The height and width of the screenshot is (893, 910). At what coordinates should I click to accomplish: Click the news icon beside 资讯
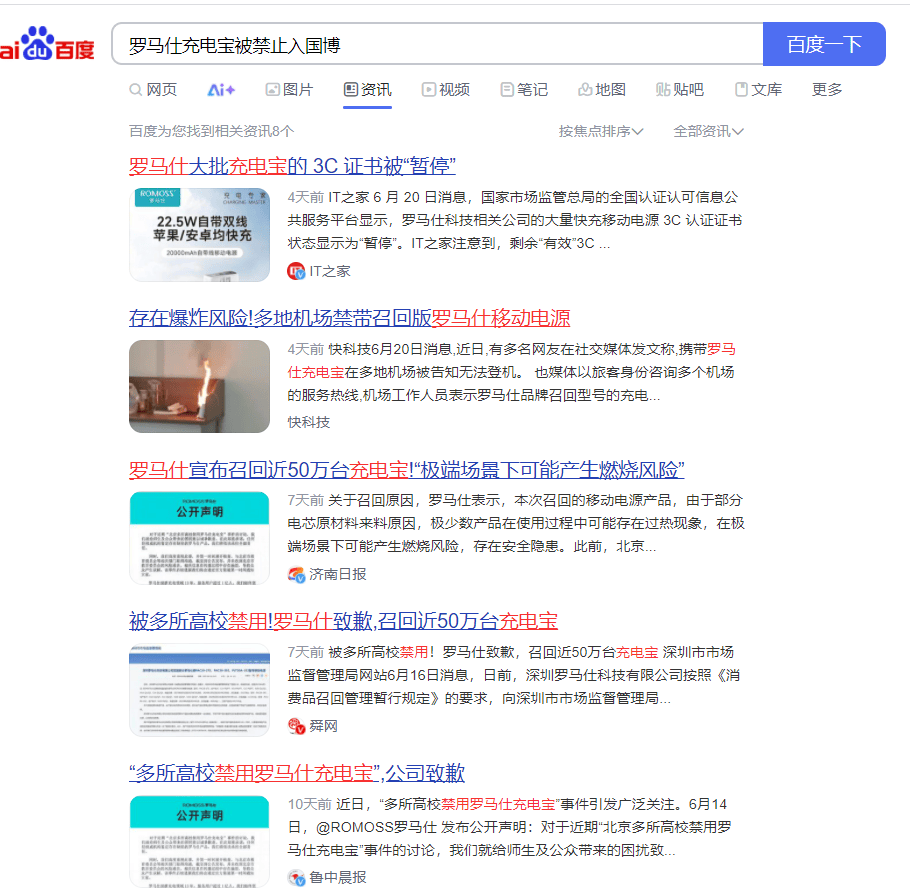(351, 89)
